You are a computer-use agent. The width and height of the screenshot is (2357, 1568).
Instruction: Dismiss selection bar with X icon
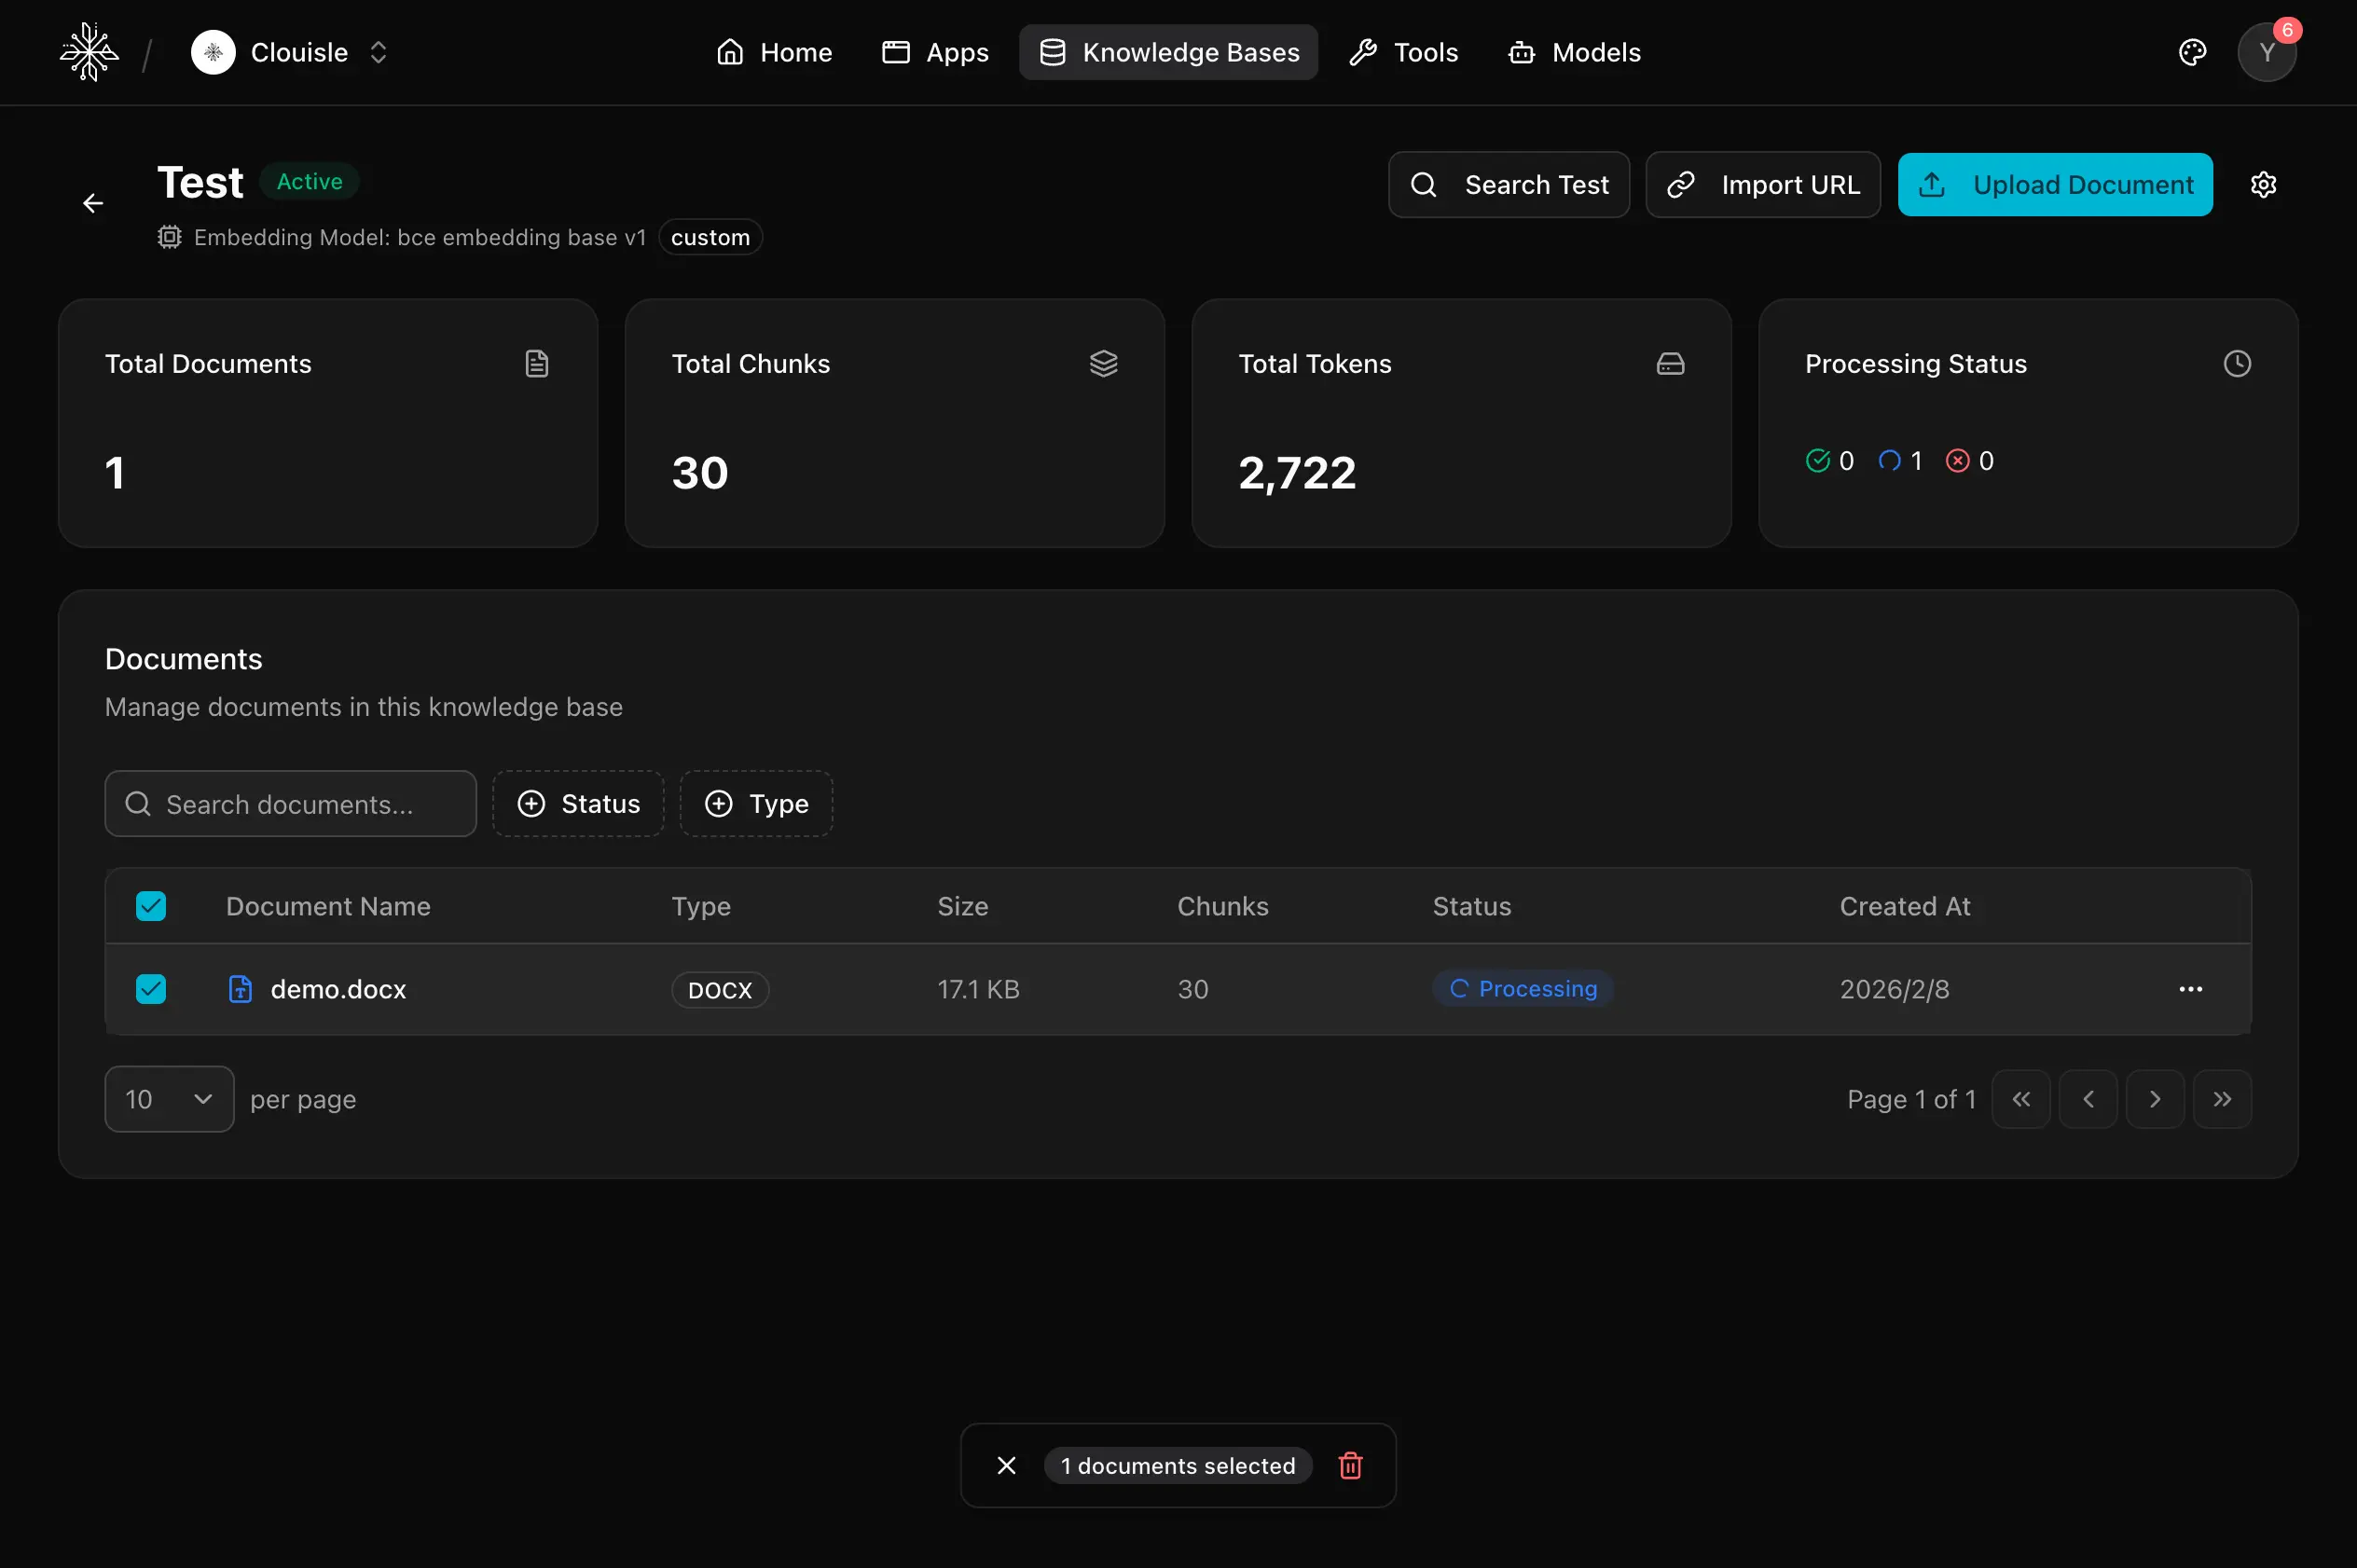[x=1006, y=1465]
